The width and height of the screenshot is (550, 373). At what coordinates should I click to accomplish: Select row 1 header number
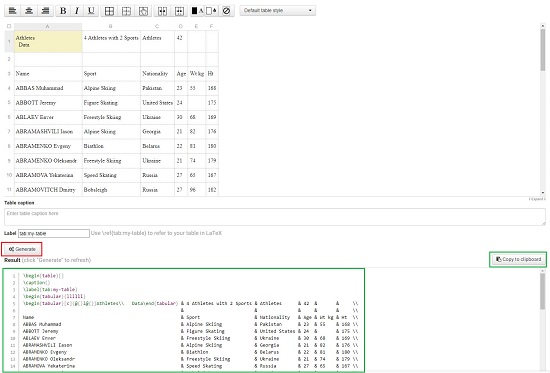tap(9, 41)
